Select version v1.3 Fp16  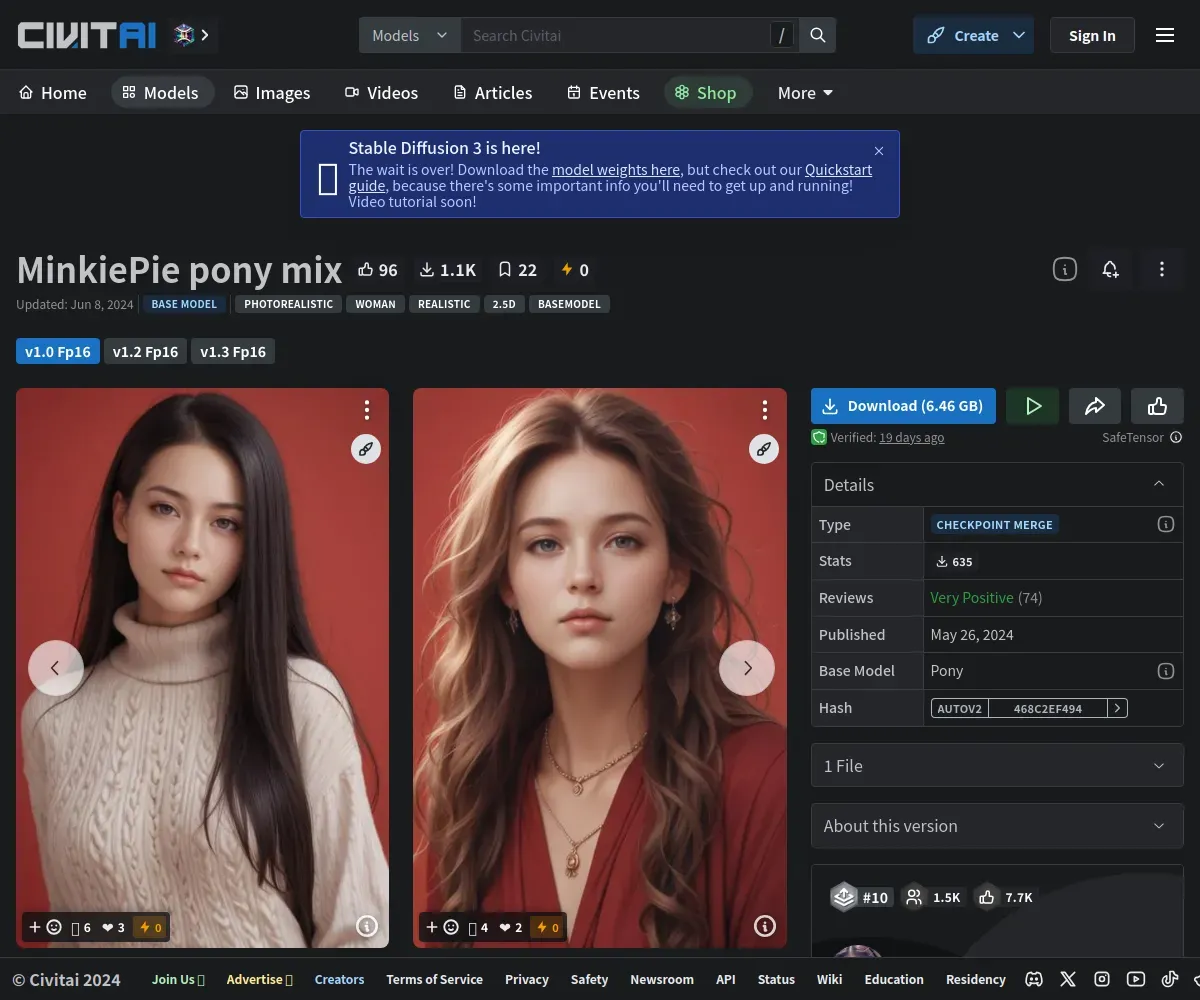click(233, 351)
